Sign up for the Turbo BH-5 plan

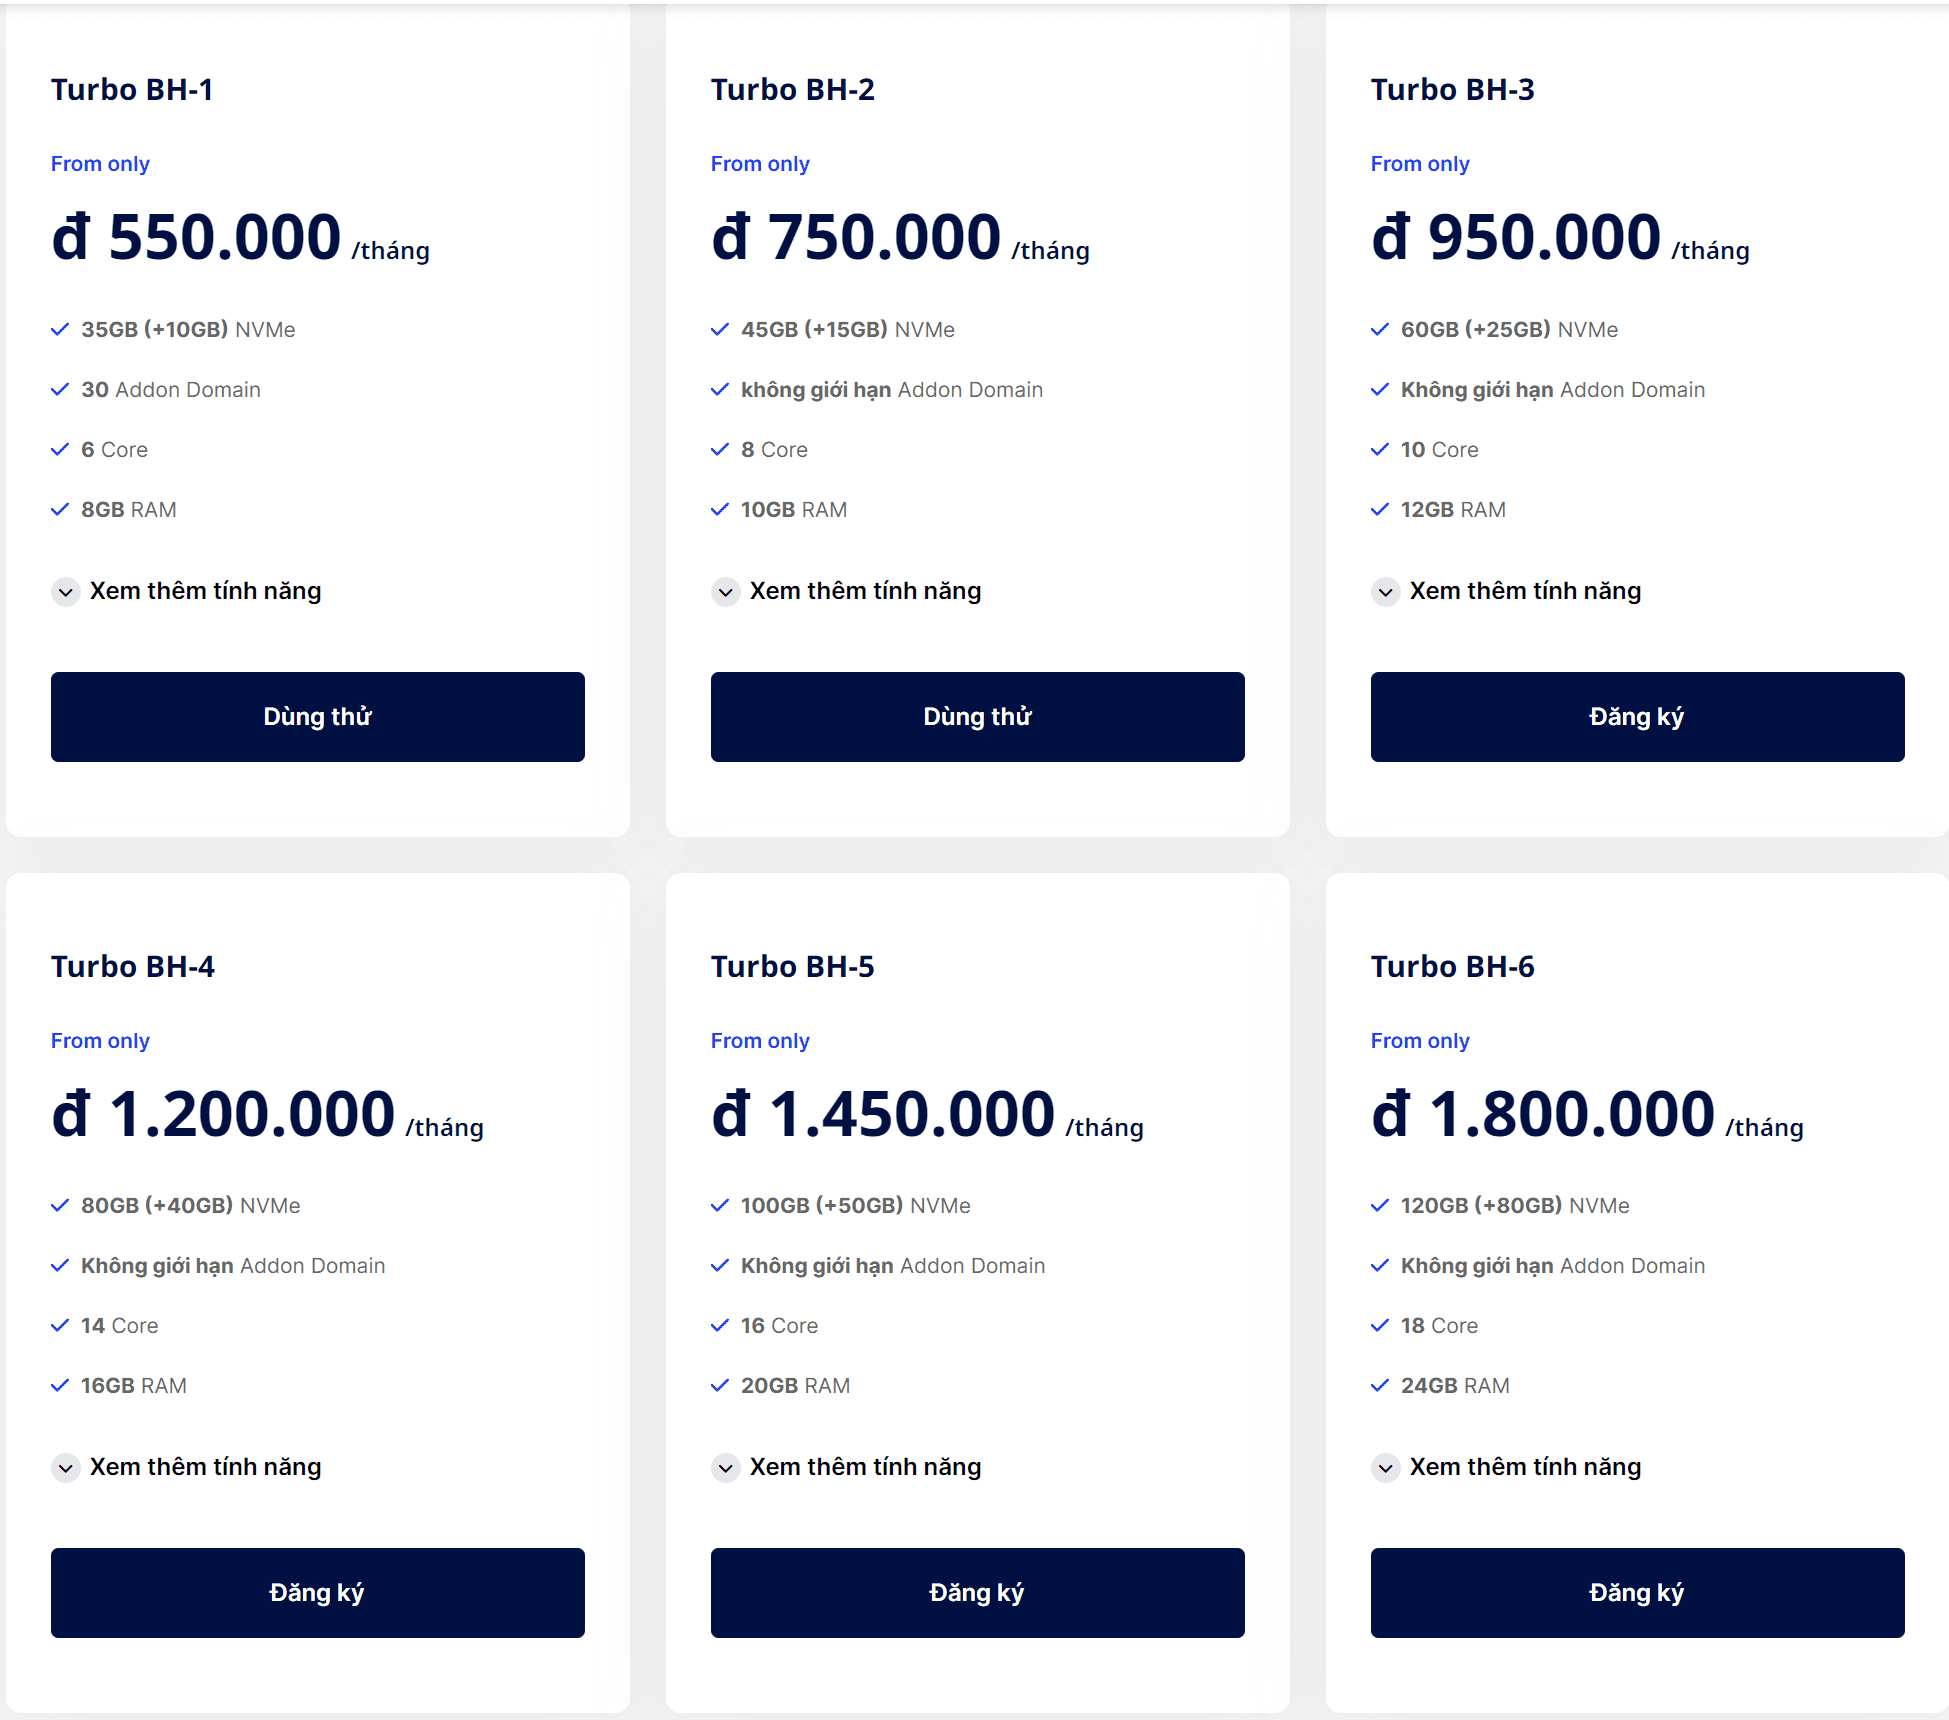[977, 1593]
